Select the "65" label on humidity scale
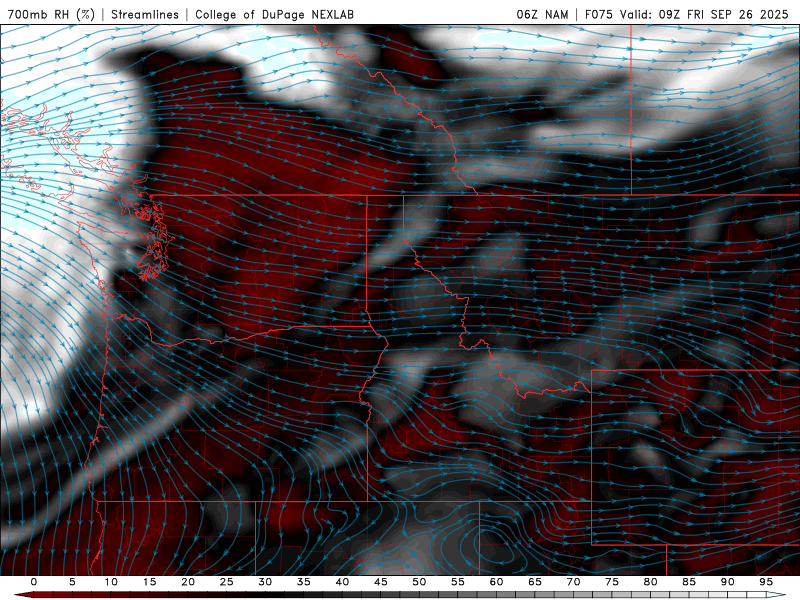This screenshot has height=600, width=800. click(x=535, y=582)
